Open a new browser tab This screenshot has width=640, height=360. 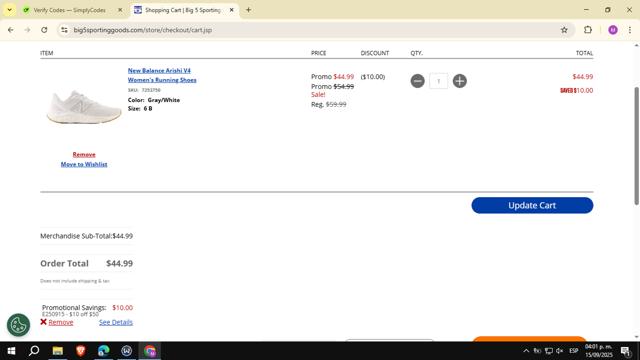click(248, 10)
